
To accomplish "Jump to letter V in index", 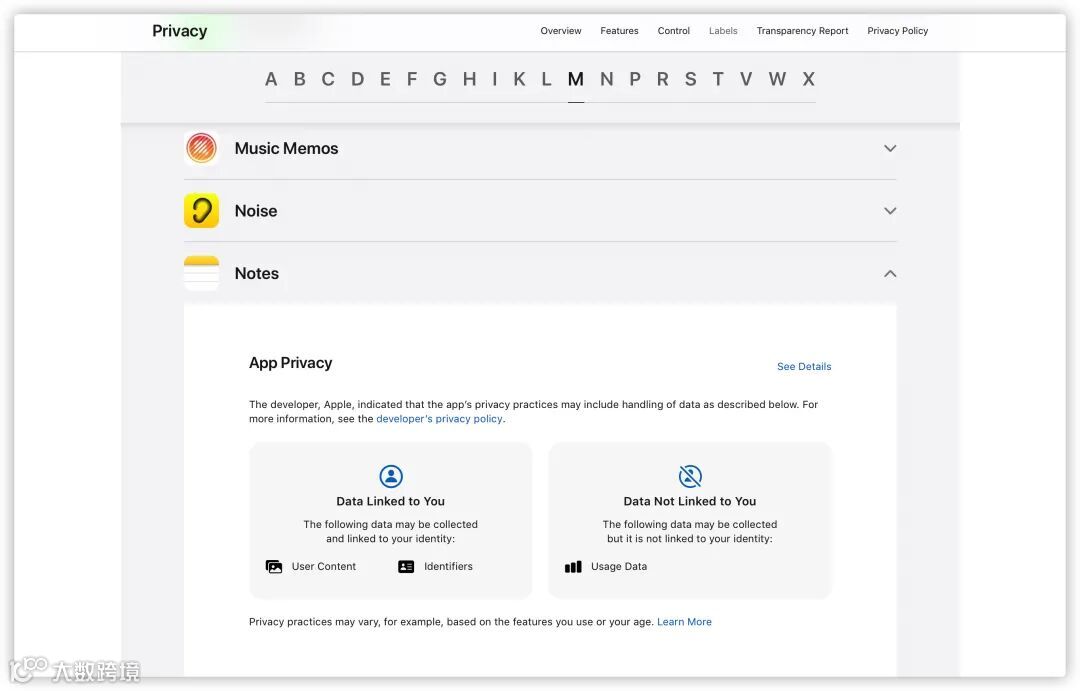I will [746, 79].
